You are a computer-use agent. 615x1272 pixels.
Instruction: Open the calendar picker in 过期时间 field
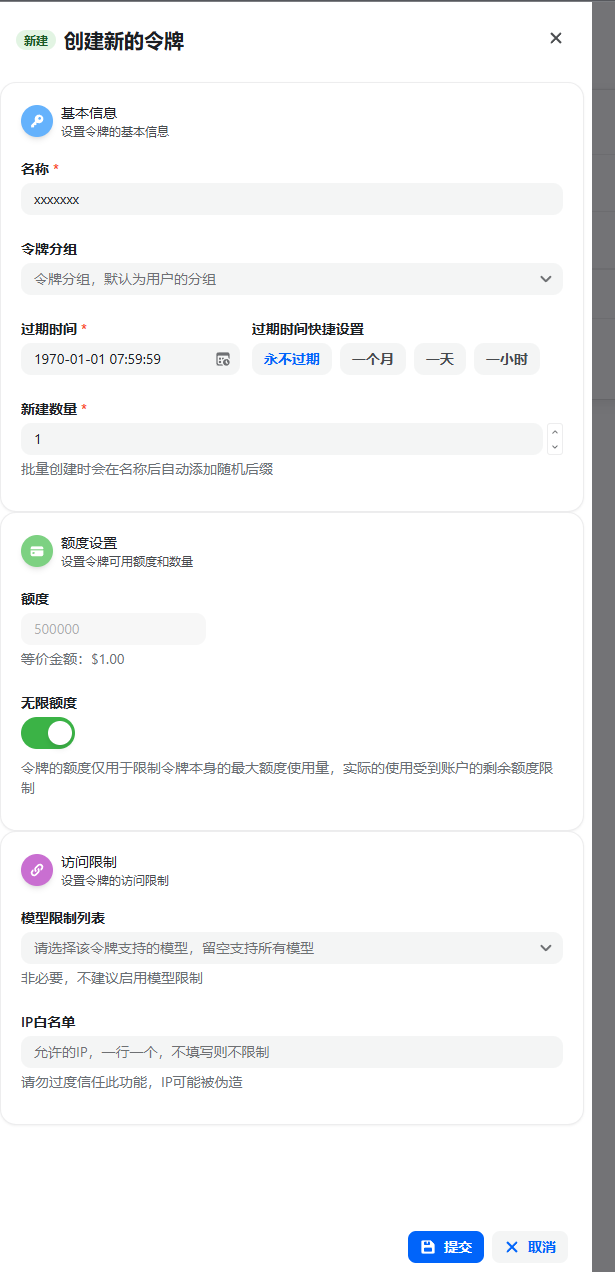tap(223, 359)
